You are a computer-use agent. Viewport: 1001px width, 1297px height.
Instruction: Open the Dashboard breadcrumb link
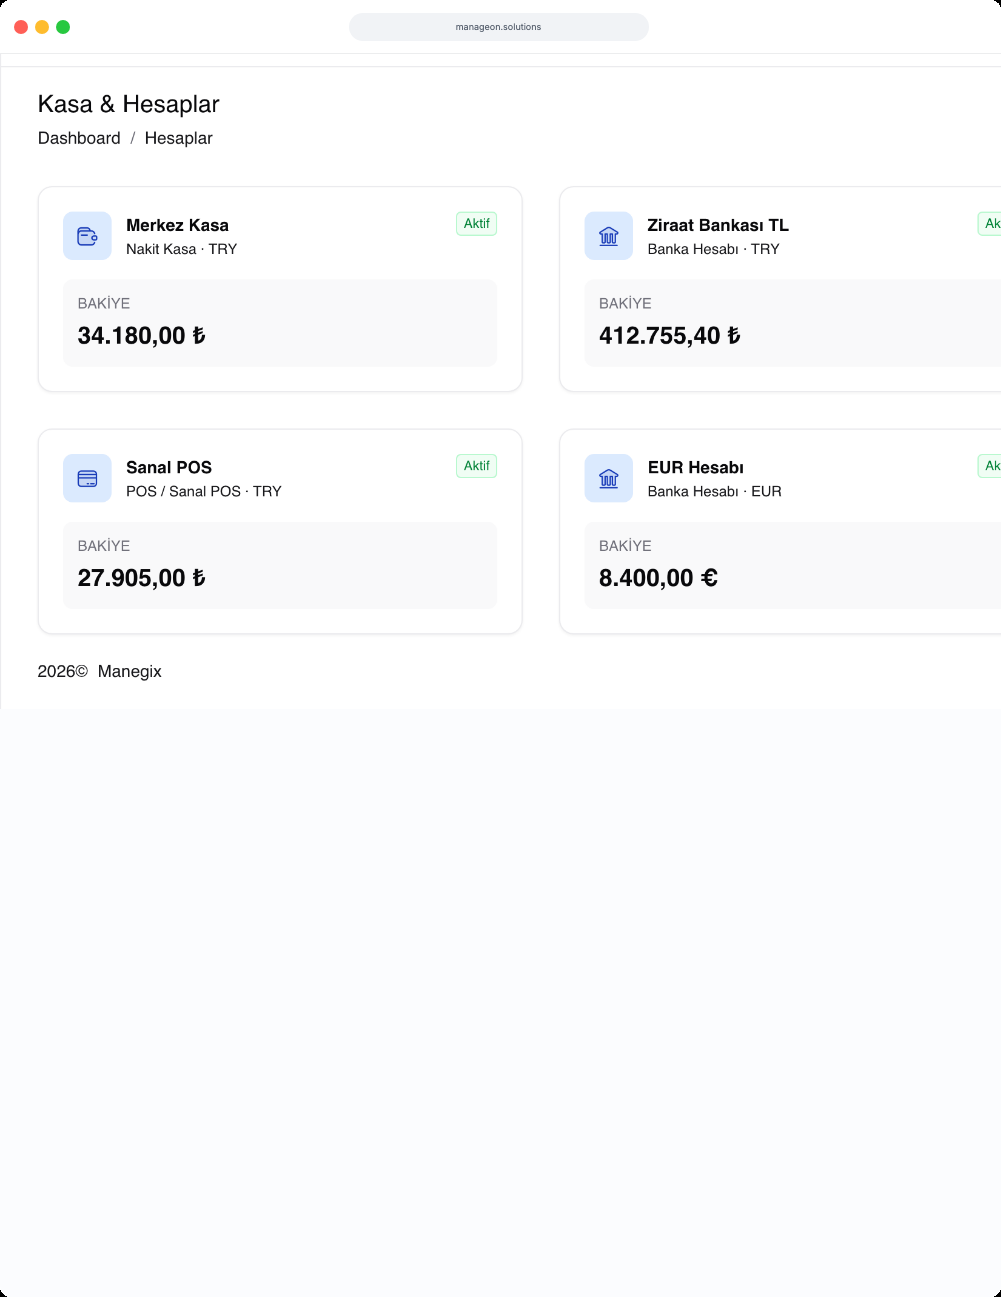tap(79, 138)
